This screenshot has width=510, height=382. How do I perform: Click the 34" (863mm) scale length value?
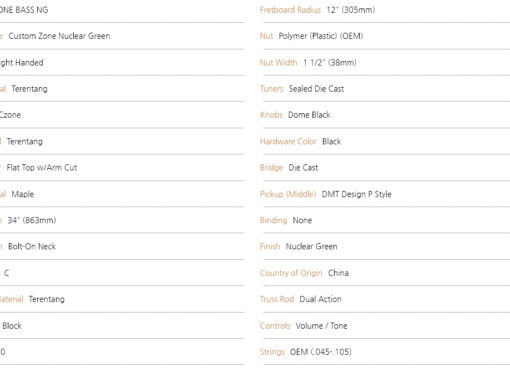point(32,220)
